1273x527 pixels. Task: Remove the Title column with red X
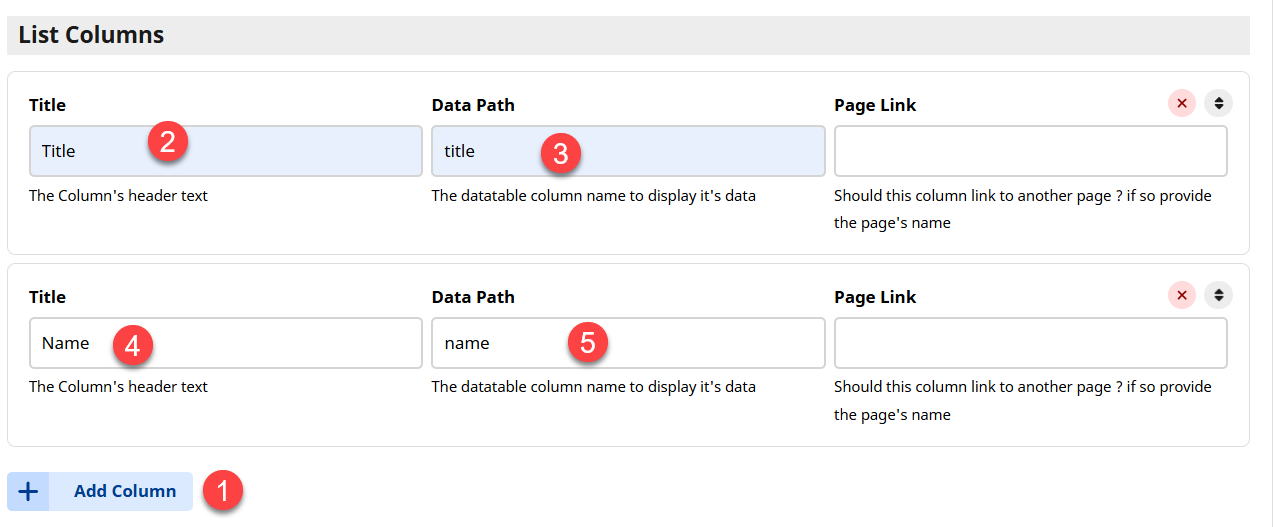pos(1182,103)
